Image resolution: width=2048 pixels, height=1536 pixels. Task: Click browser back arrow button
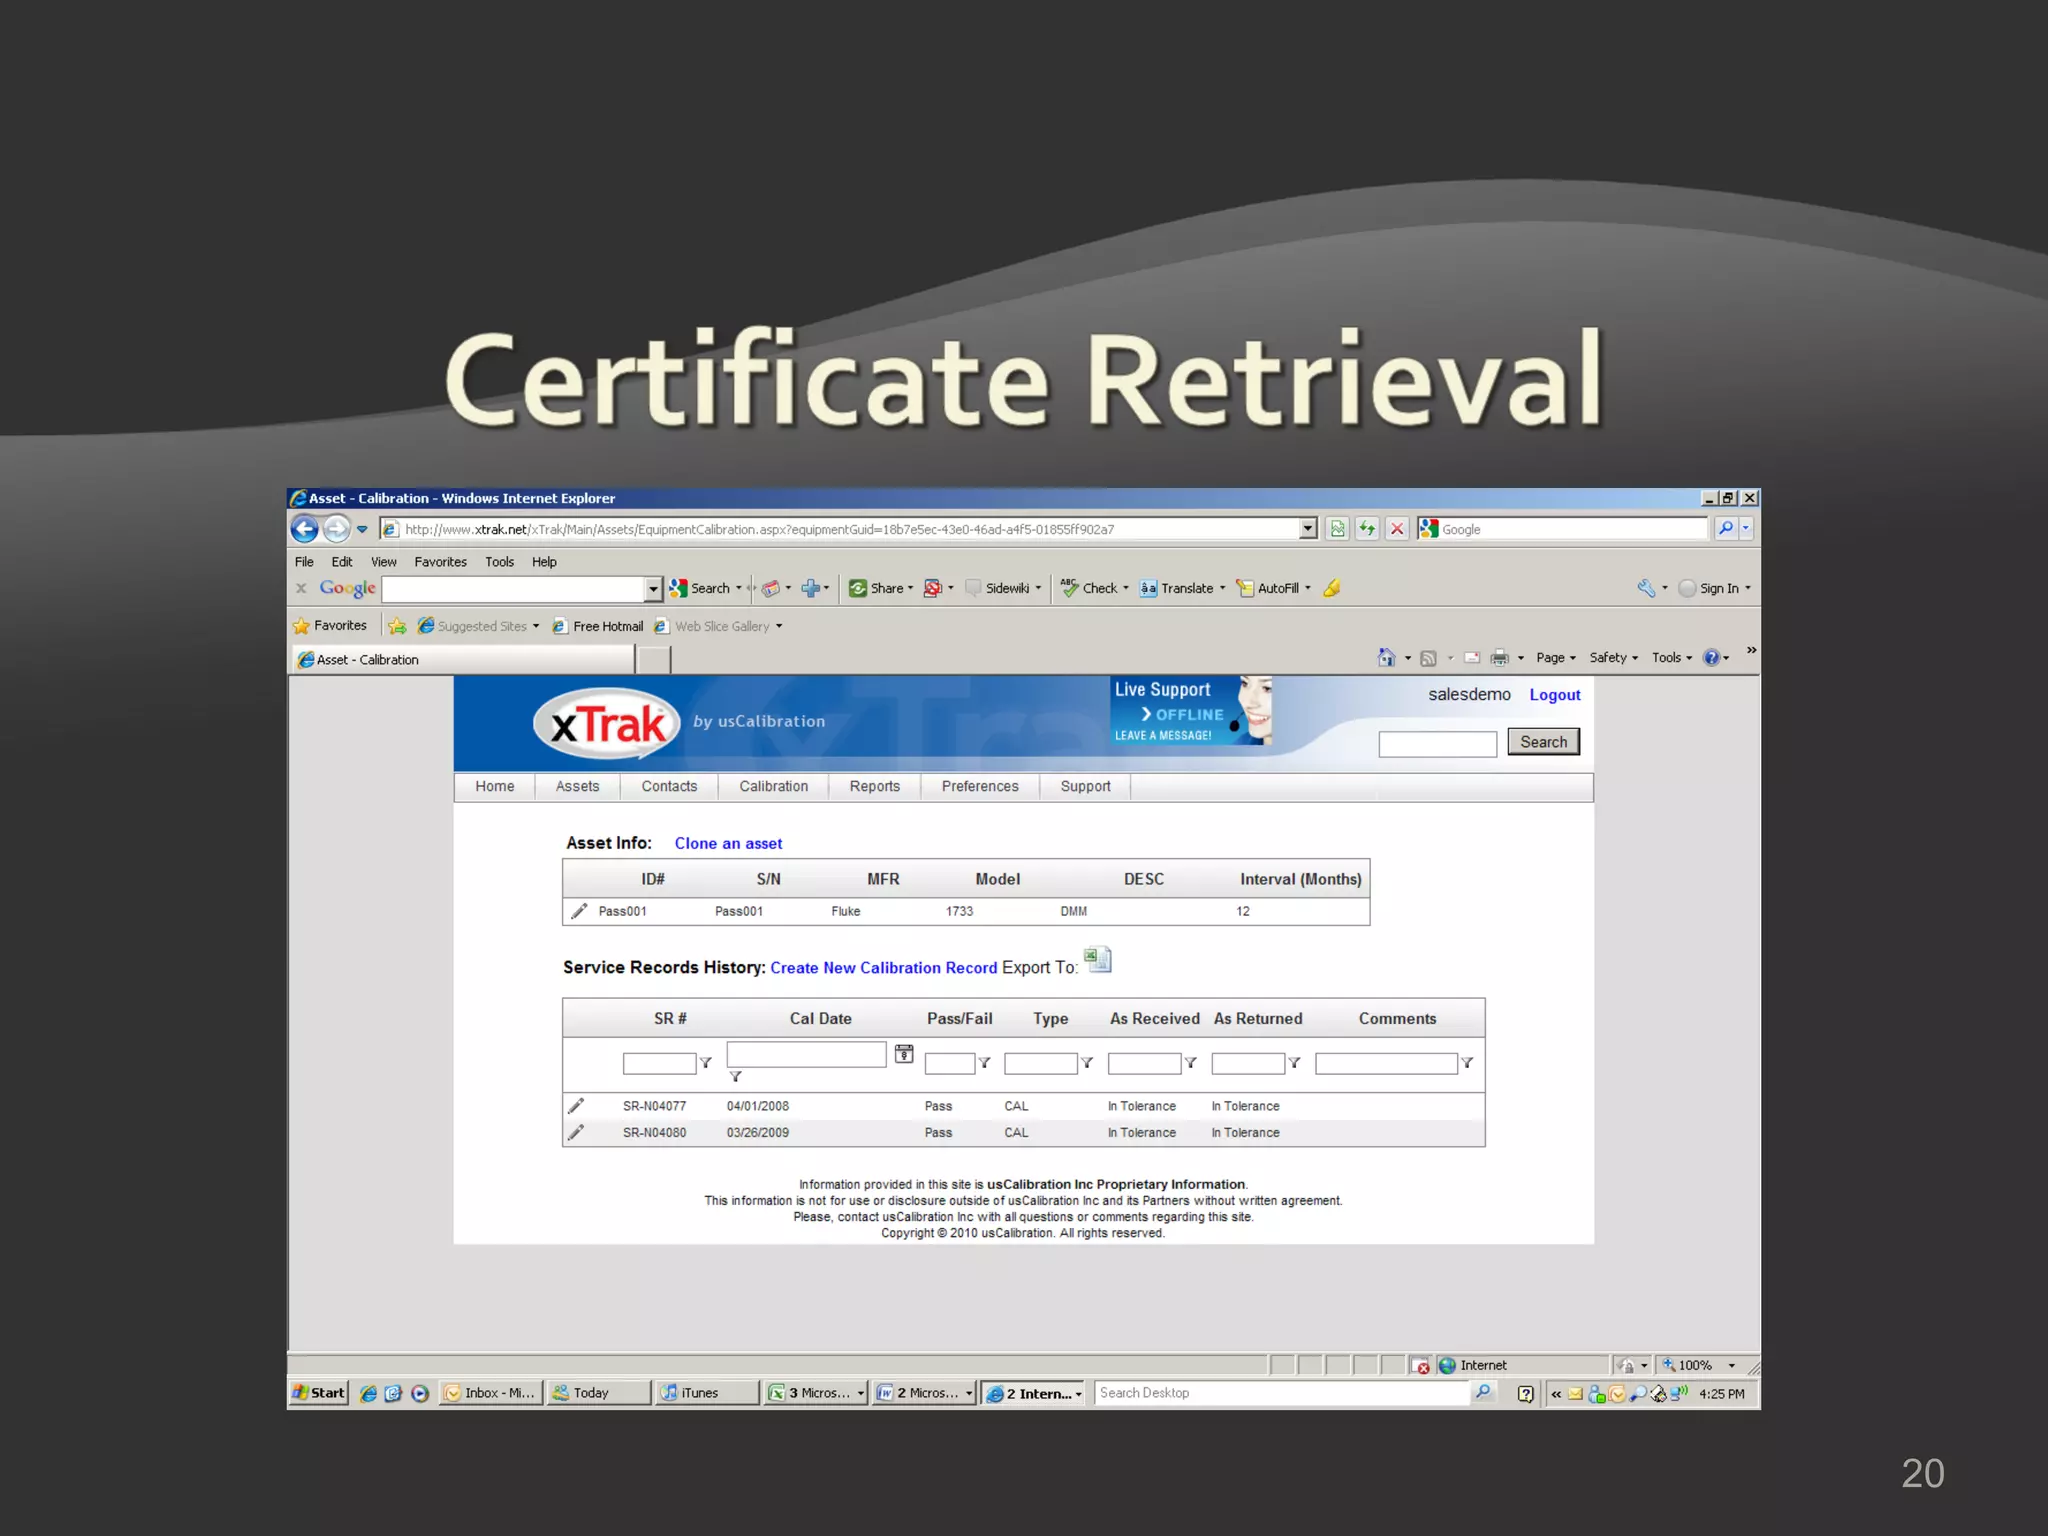tap(305, 528)
